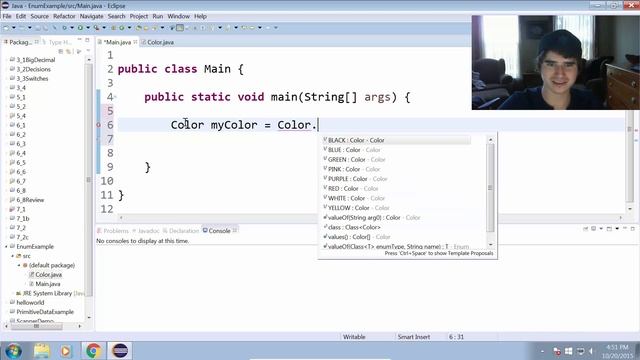The width and height of the screenshot is (640, 360).
Task: Open the Window menu
Action: point(178,16)
